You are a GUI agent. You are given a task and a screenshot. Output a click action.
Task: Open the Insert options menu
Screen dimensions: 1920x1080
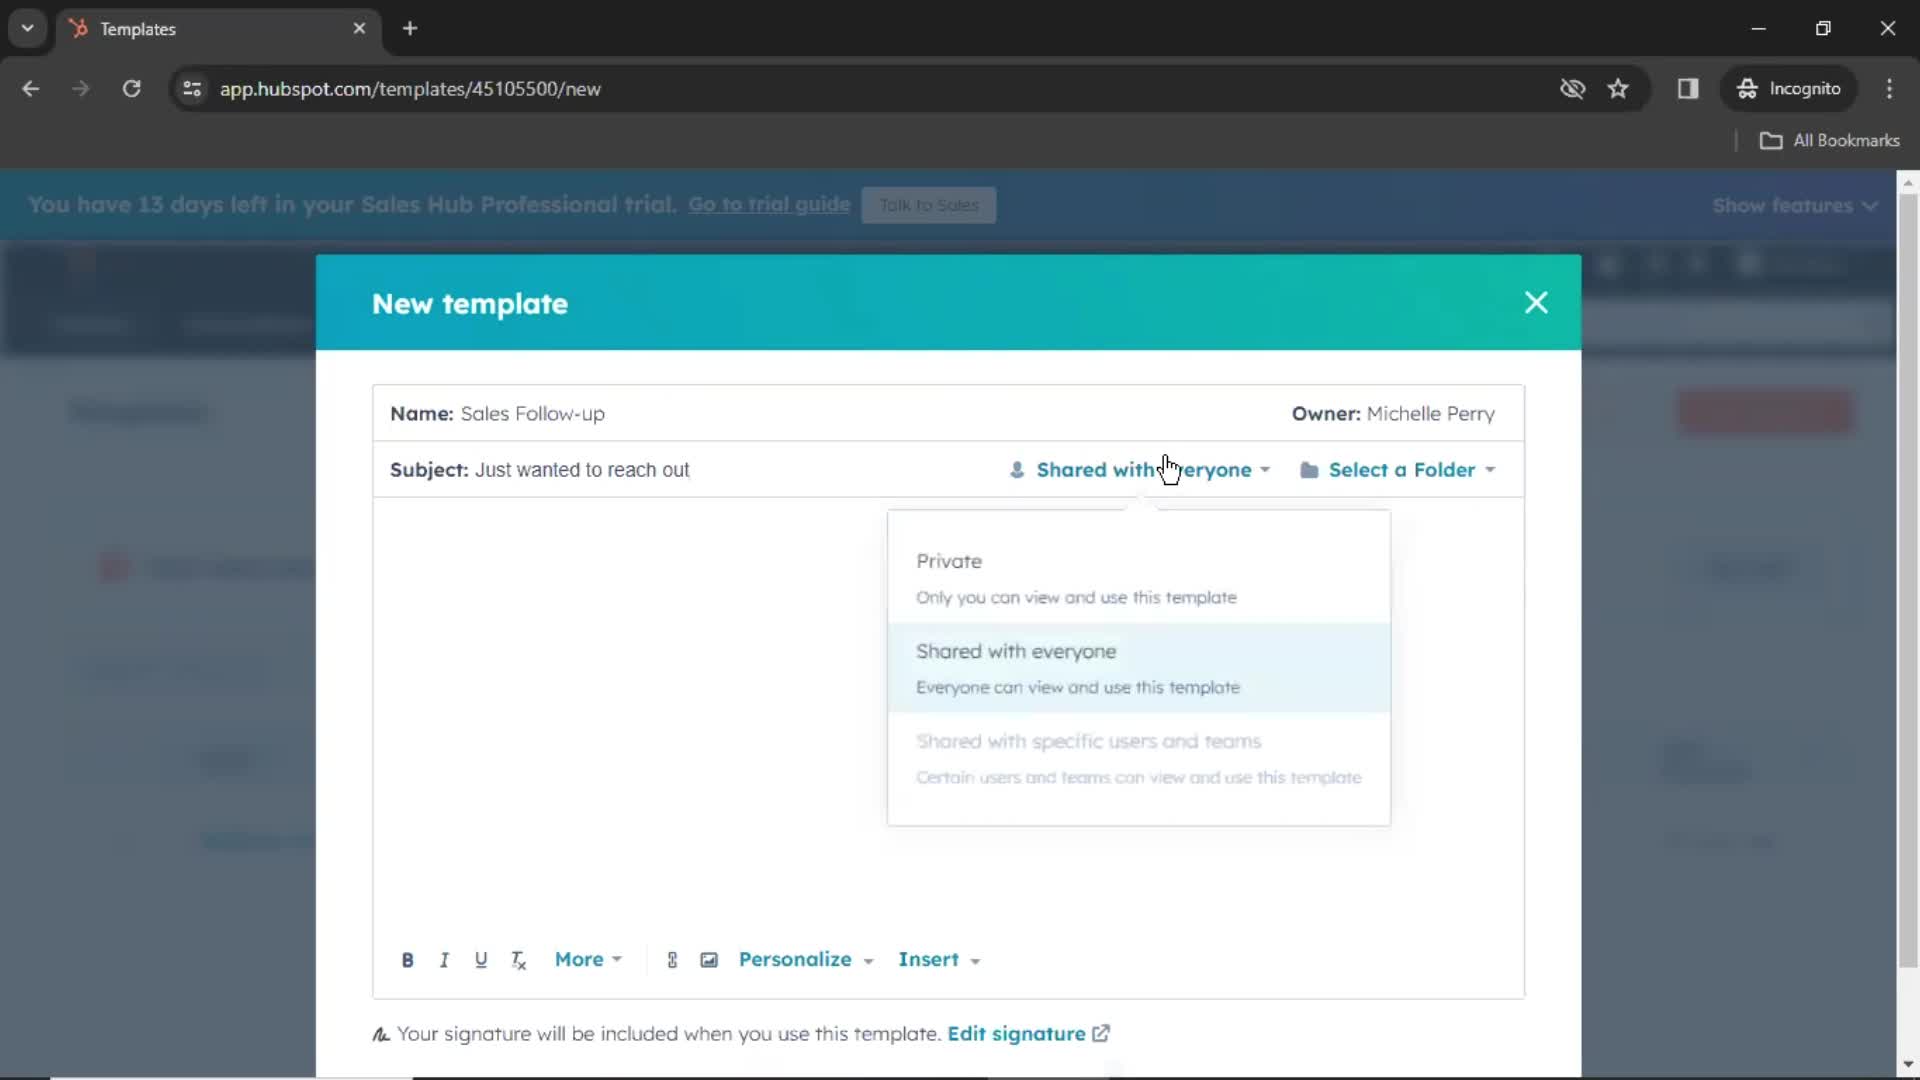(939, 959)
